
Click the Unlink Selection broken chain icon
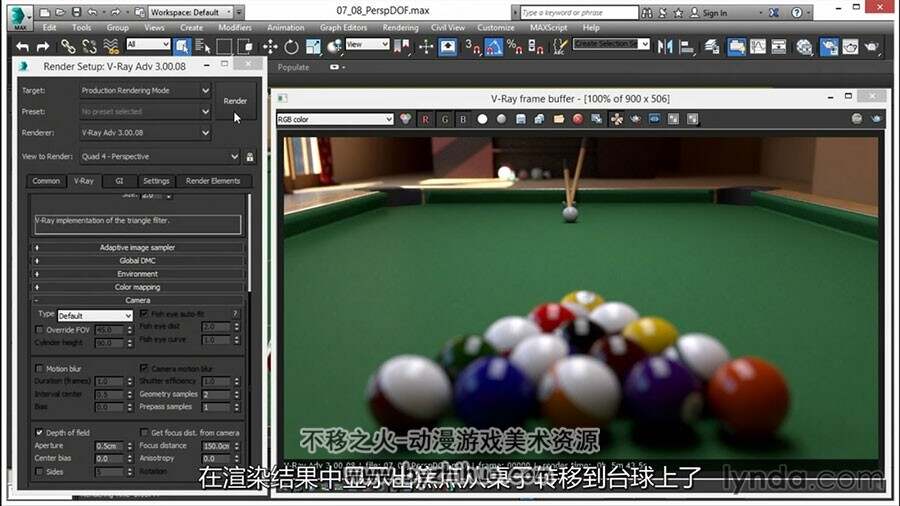coord(90,46)
